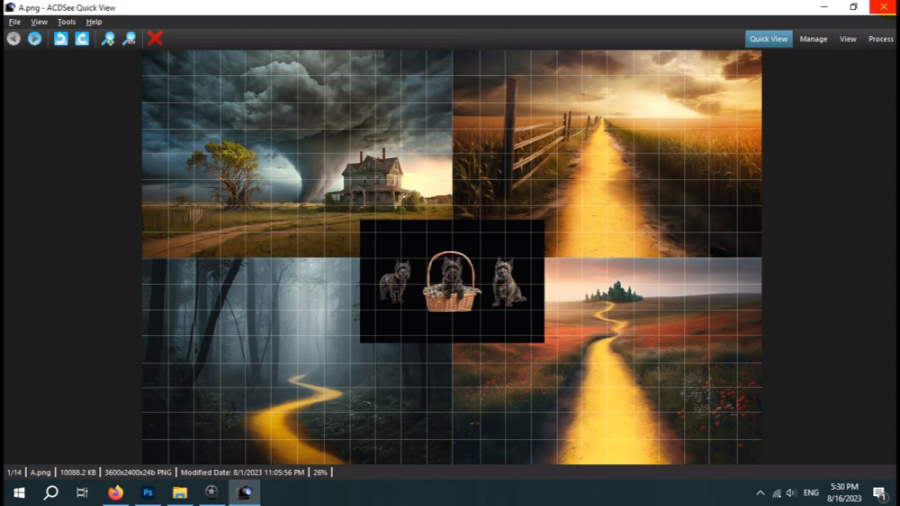Open File Explorer from the taskbar
Screen dimensions: 900x506
(x=180, y=493)
